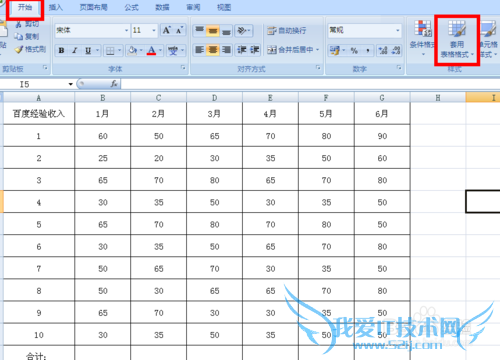
Task: Open the cell styles gallery
Action: point(489,38)
